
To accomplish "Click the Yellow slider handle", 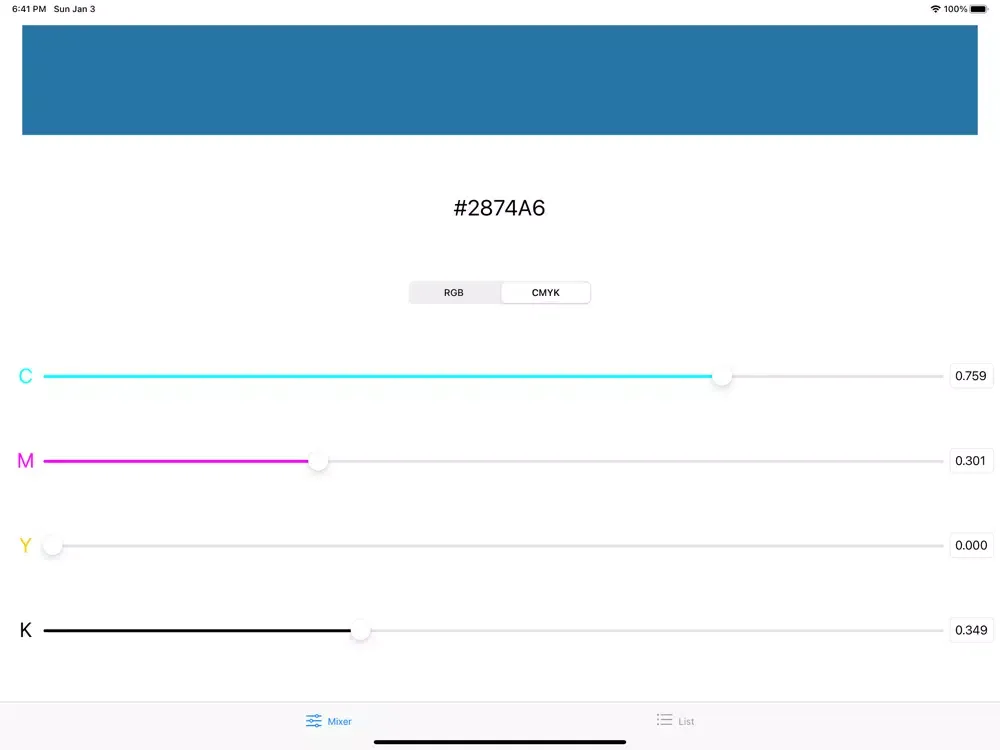I will [x=53, y=546].
